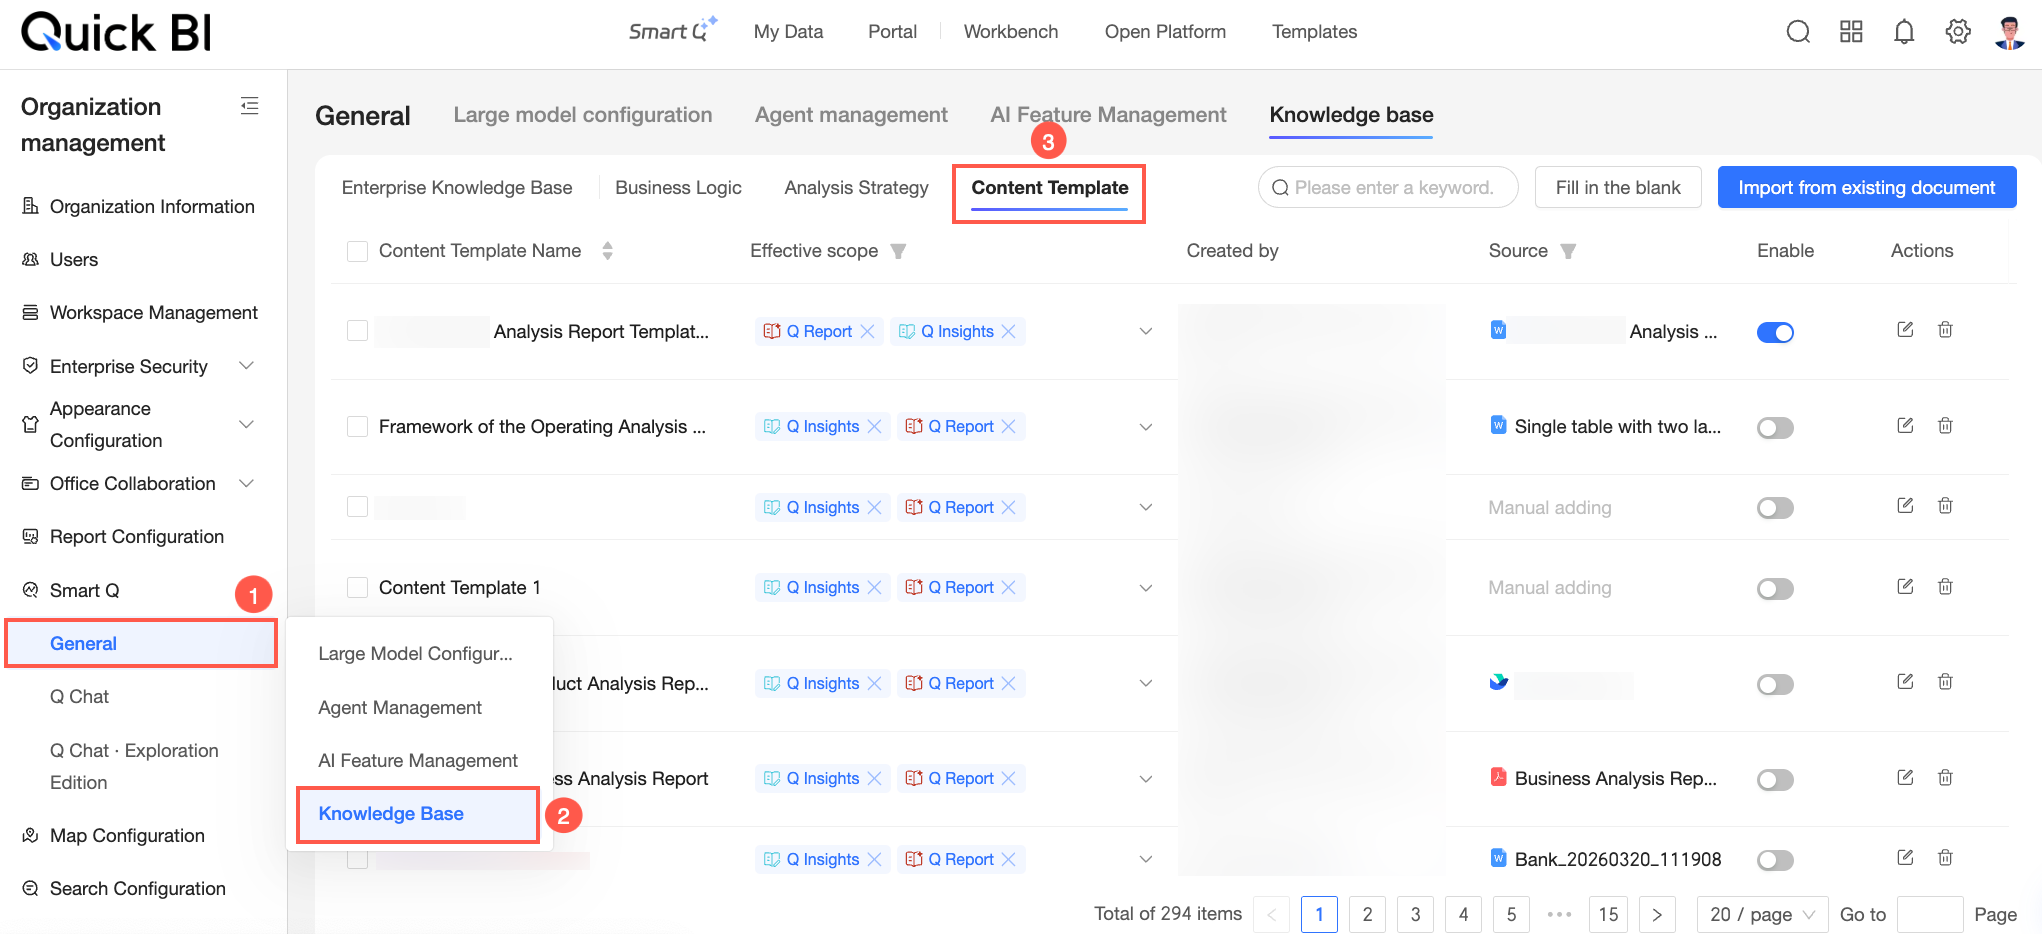This screenshot has width=2042, height=934.
Task: Delete the Framework of the Operating Analysis row
Action: [x=1945, y=426]
